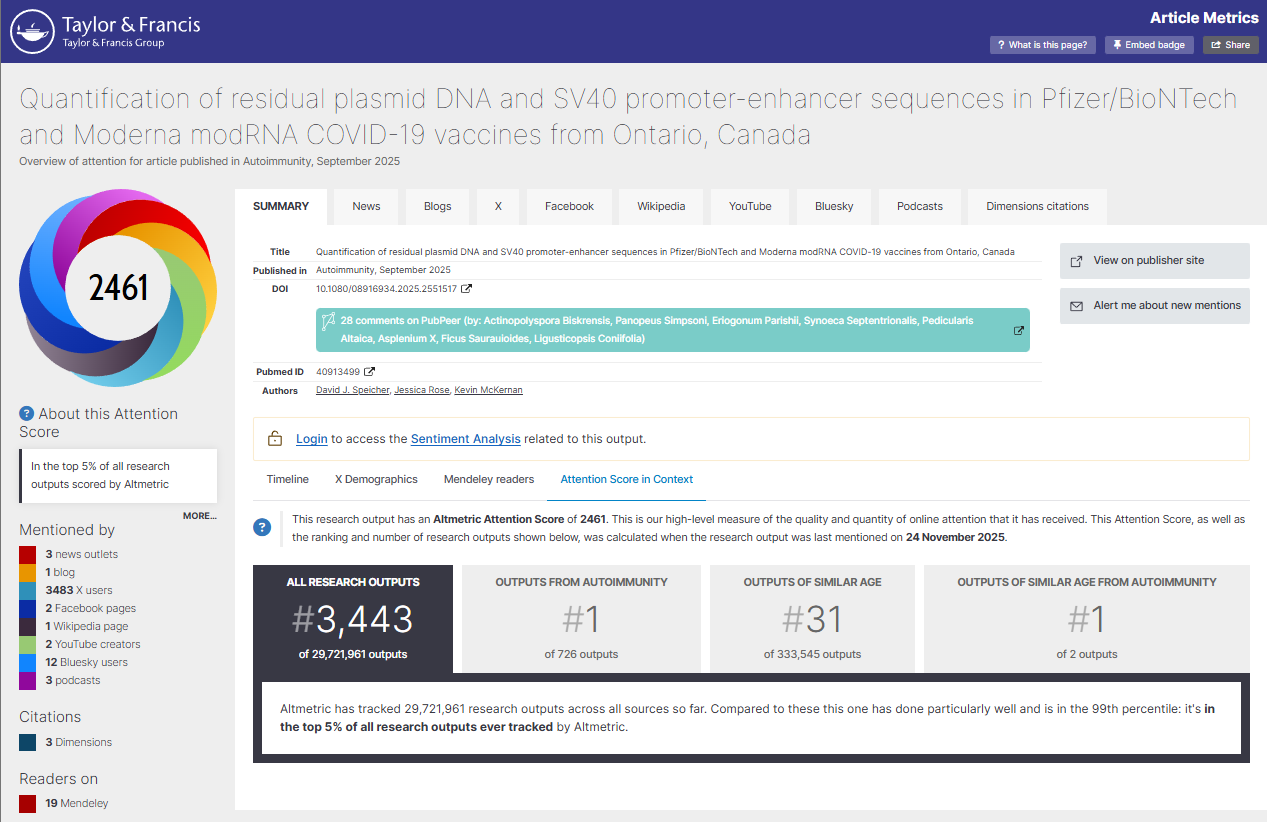Click the 2 Facebook pages entry
The width and height of the screenshot is (1267, 822).
click(x=90, y=608)
